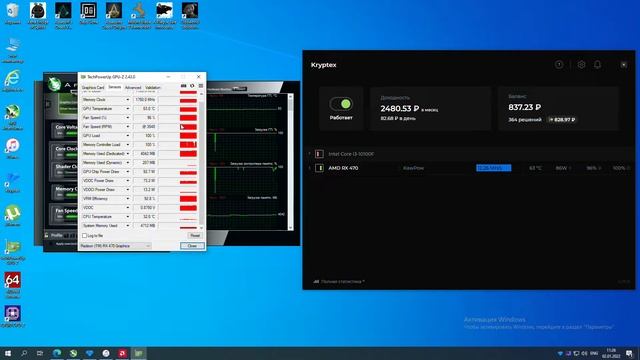The image size is (640, 360).
Task: Click the GPU Temperature value field
Action: click(x=145, y=109)
